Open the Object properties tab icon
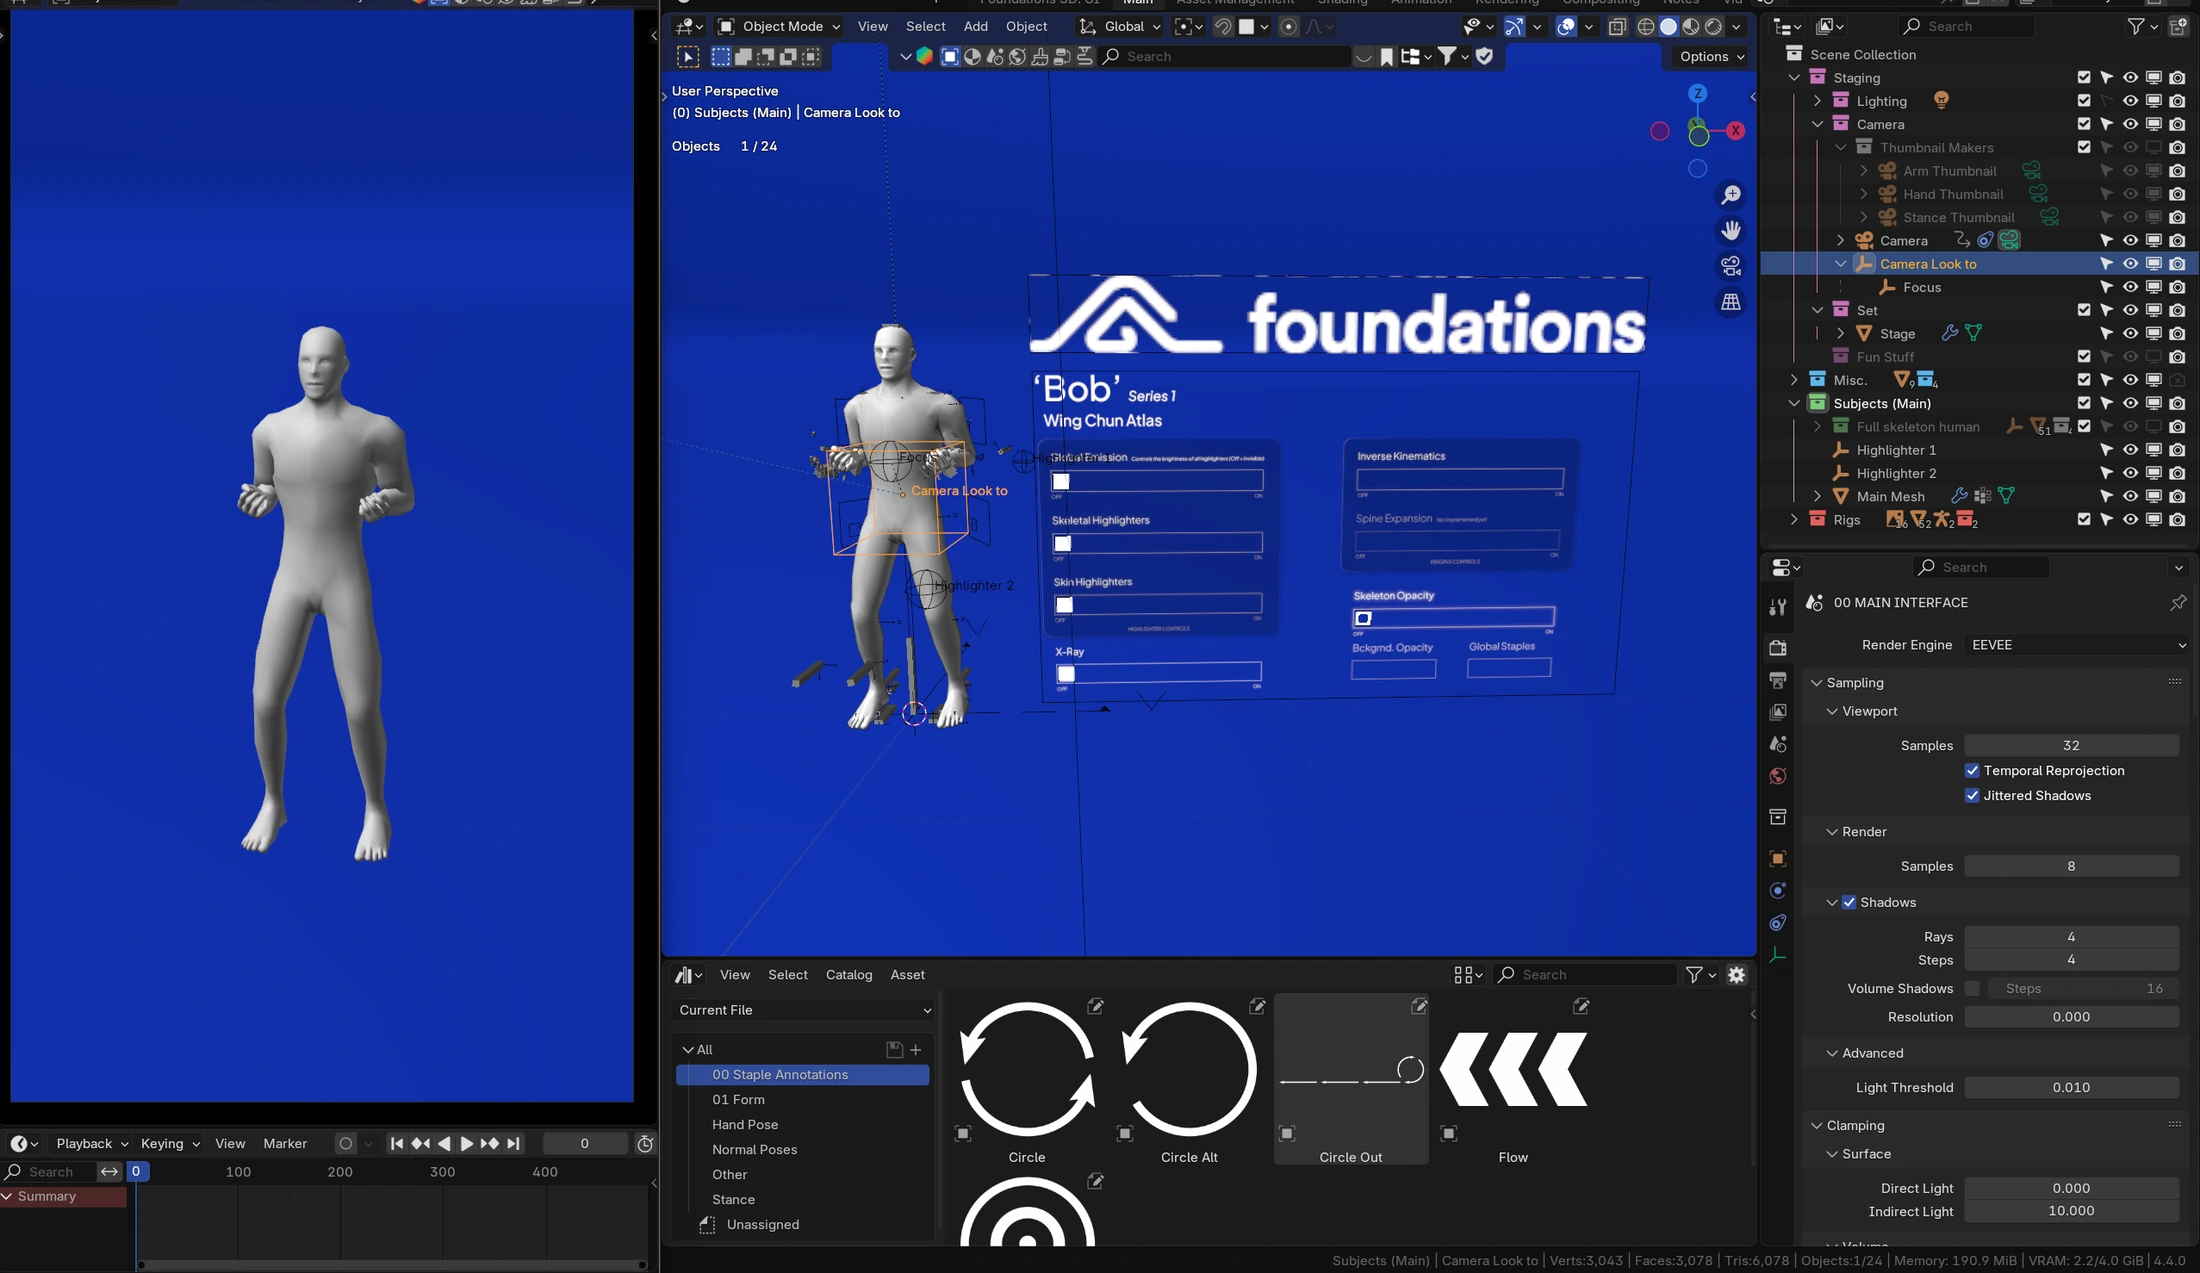The image size is (2200, 1273). tap(1778, 858)
